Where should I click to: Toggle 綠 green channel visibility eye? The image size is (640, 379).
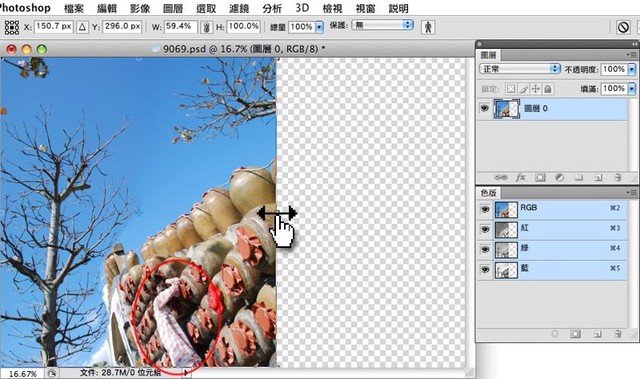484,249
